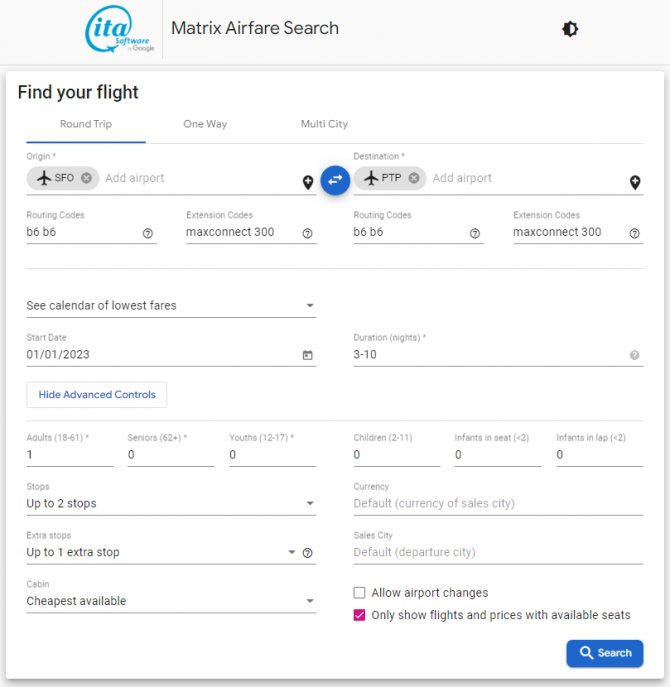Image resolution: width=670 pixels, height=687 pixels.
Task: Open the Cabin dropdown
Action: (x=170, y=601)
